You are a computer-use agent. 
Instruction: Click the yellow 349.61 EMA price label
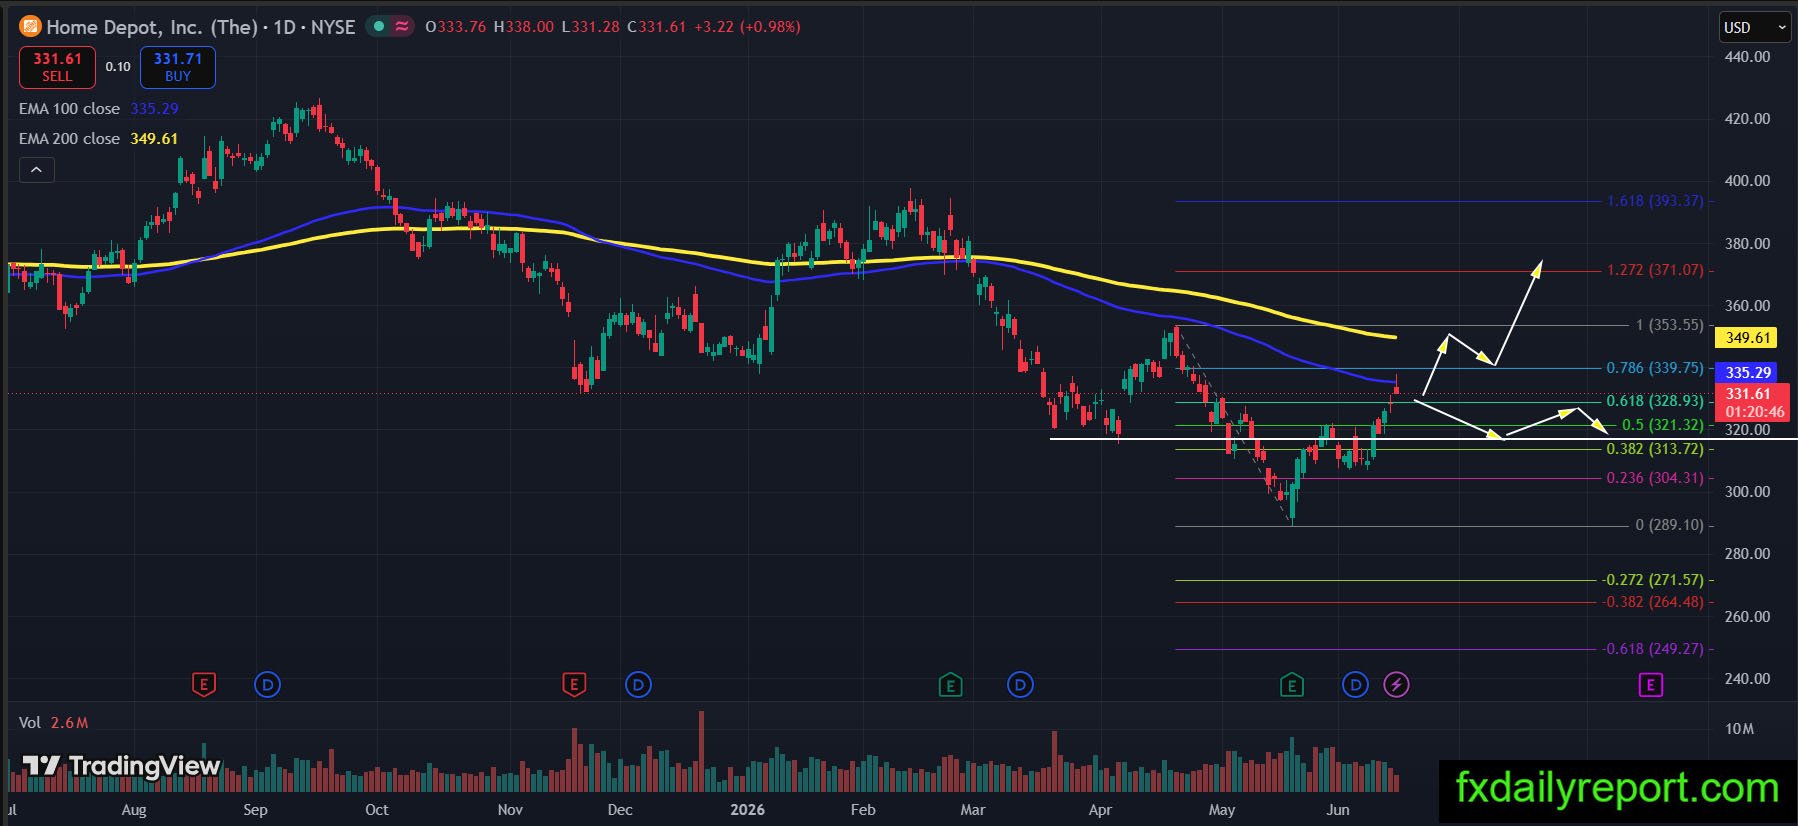pyautogui.click(x=1747, y=338)
